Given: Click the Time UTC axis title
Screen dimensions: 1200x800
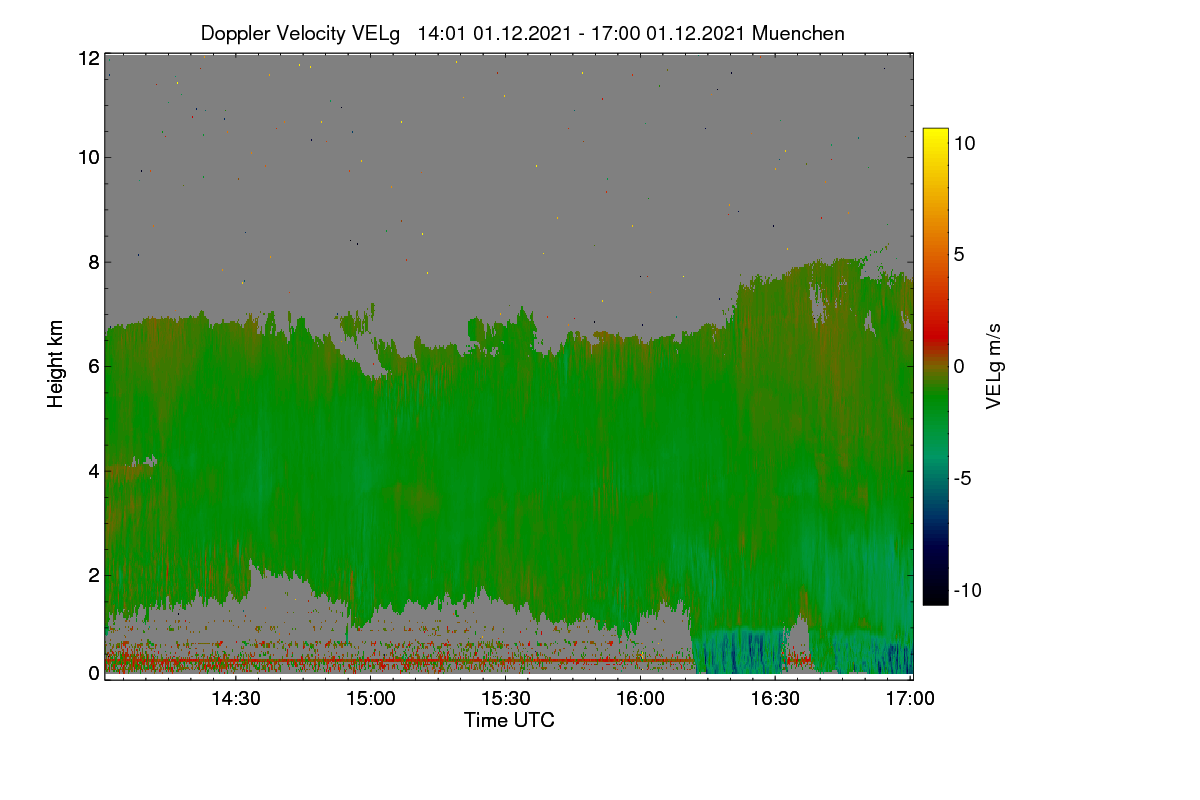Looking at the screenshot, I should pyautogui.click(x=509, y=720).
